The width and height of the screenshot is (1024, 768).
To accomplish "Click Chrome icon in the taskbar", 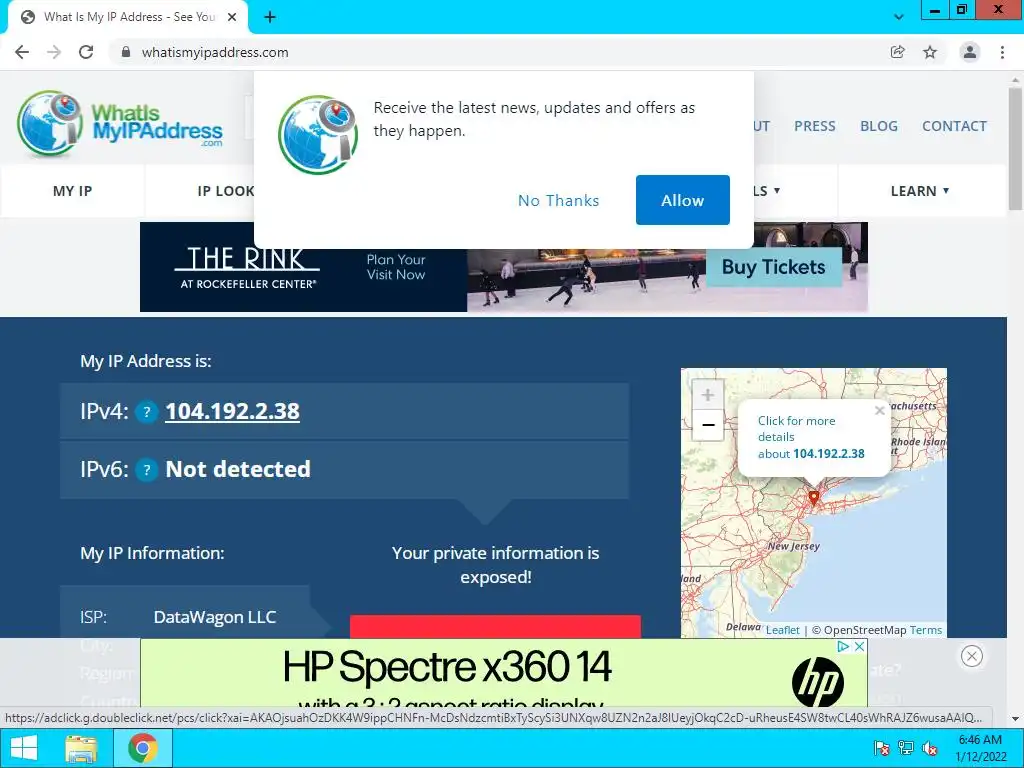I will pyautogui.click(x=143, y=748).
